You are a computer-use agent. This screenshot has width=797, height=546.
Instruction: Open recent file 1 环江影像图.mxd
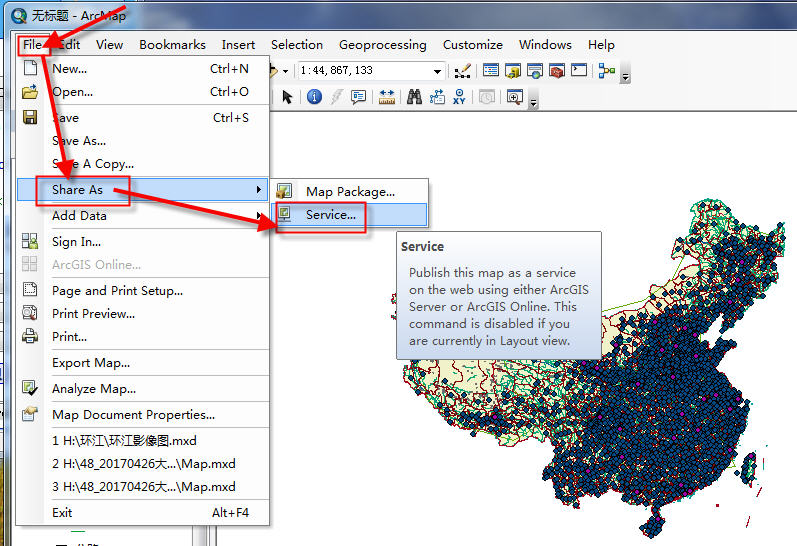(x=143, y=440)
